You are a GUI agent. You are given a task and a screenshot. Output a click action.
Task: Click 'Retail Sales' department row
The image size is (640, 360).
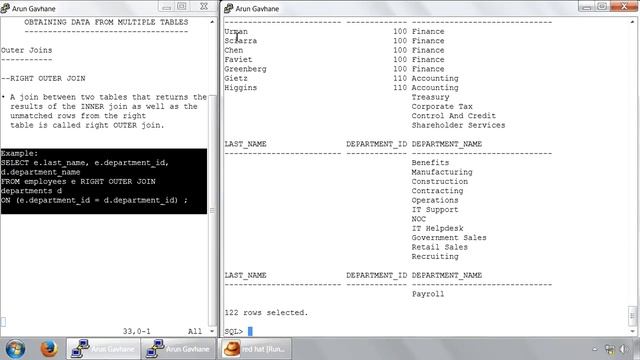(x=440, y=247)
